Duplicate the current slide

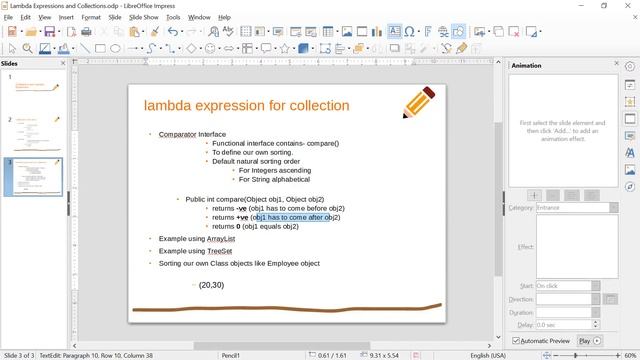tap(498, 31)
